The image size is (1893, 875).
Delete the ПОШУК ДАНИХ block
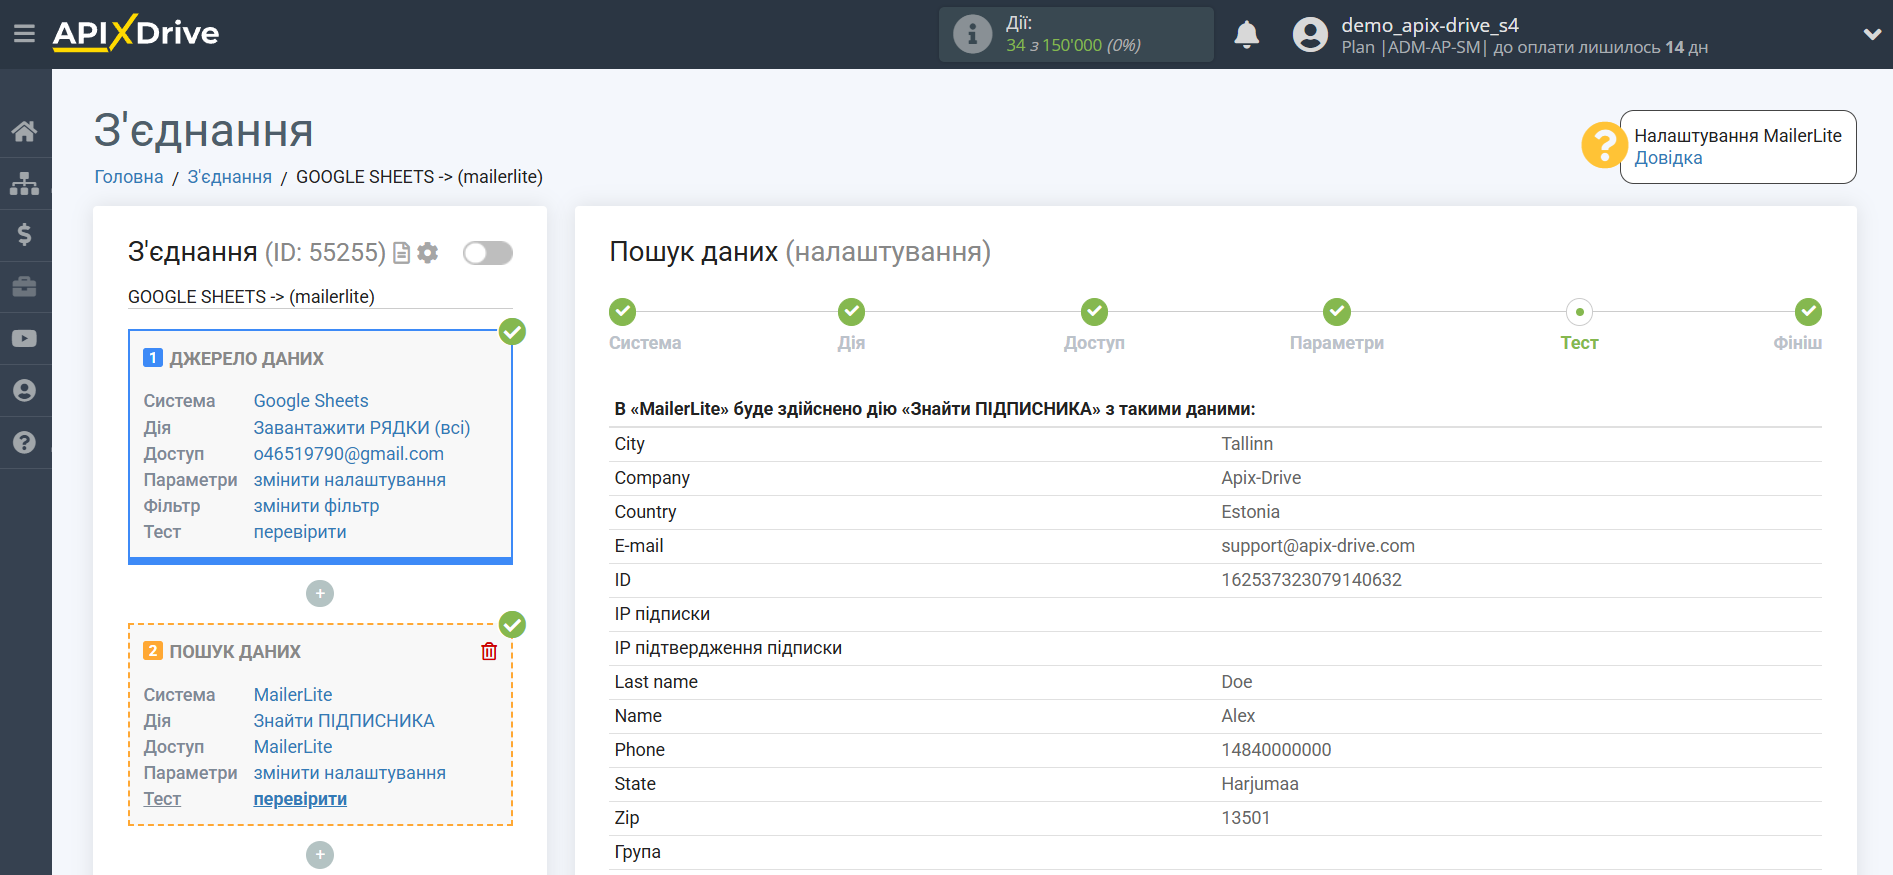tap(489, 652)
